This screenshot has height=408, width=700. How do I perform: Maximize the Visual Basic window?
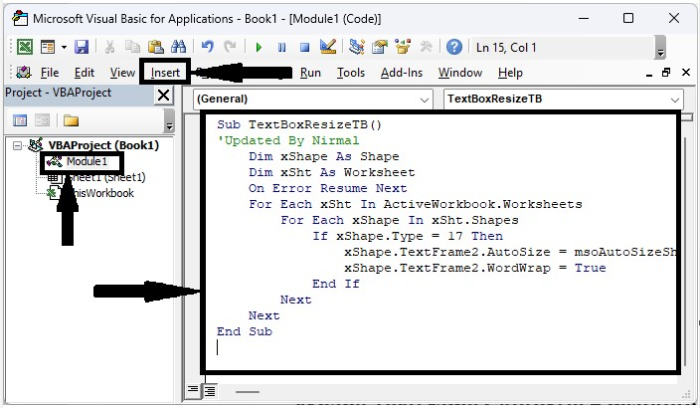[628, 18]
